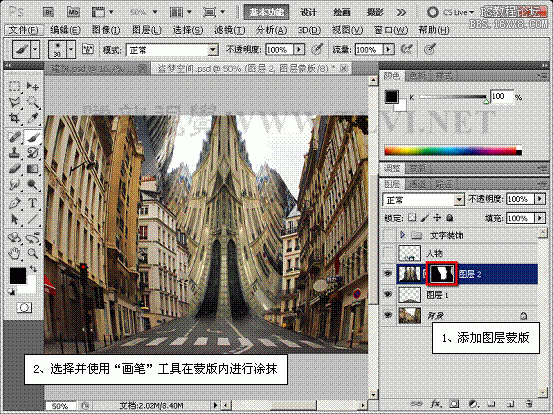553x414 pixels.
Task: Select the Brush tool in toolbox
Action: coord(33,137)
